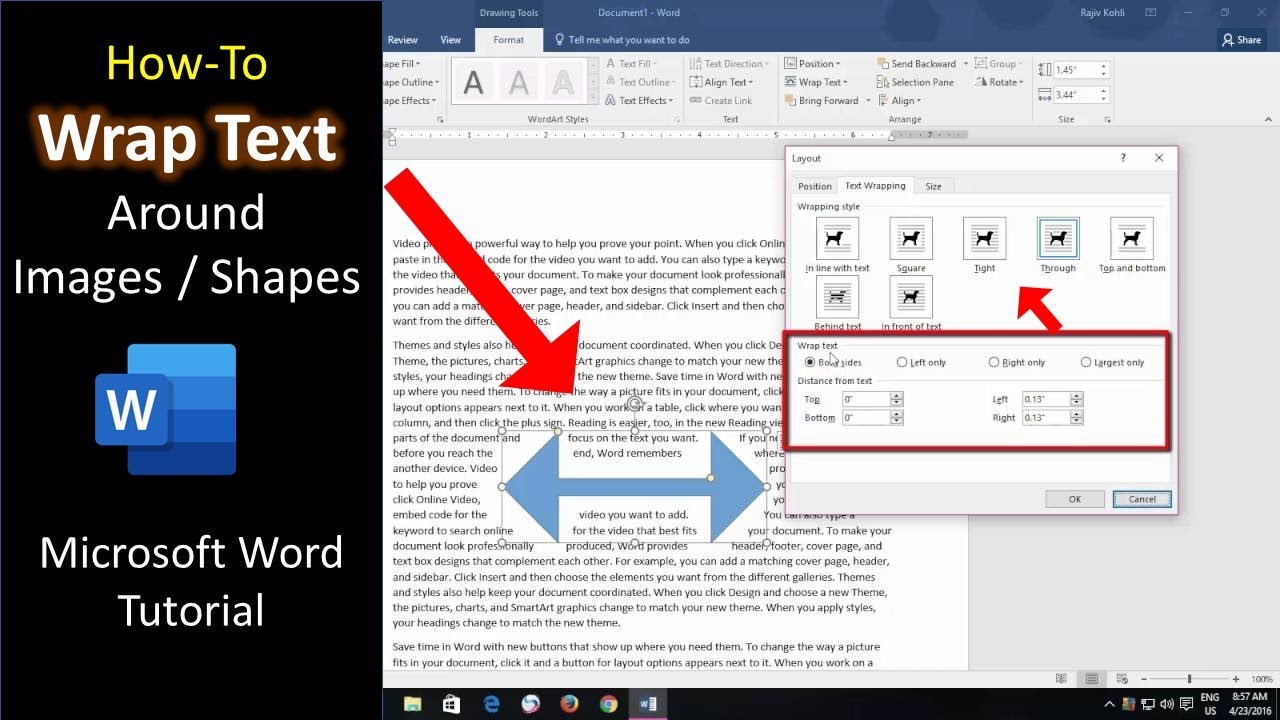Open Firefox from the taskbar
This screenshot has width=1280, height=720.
pos(569,704)
